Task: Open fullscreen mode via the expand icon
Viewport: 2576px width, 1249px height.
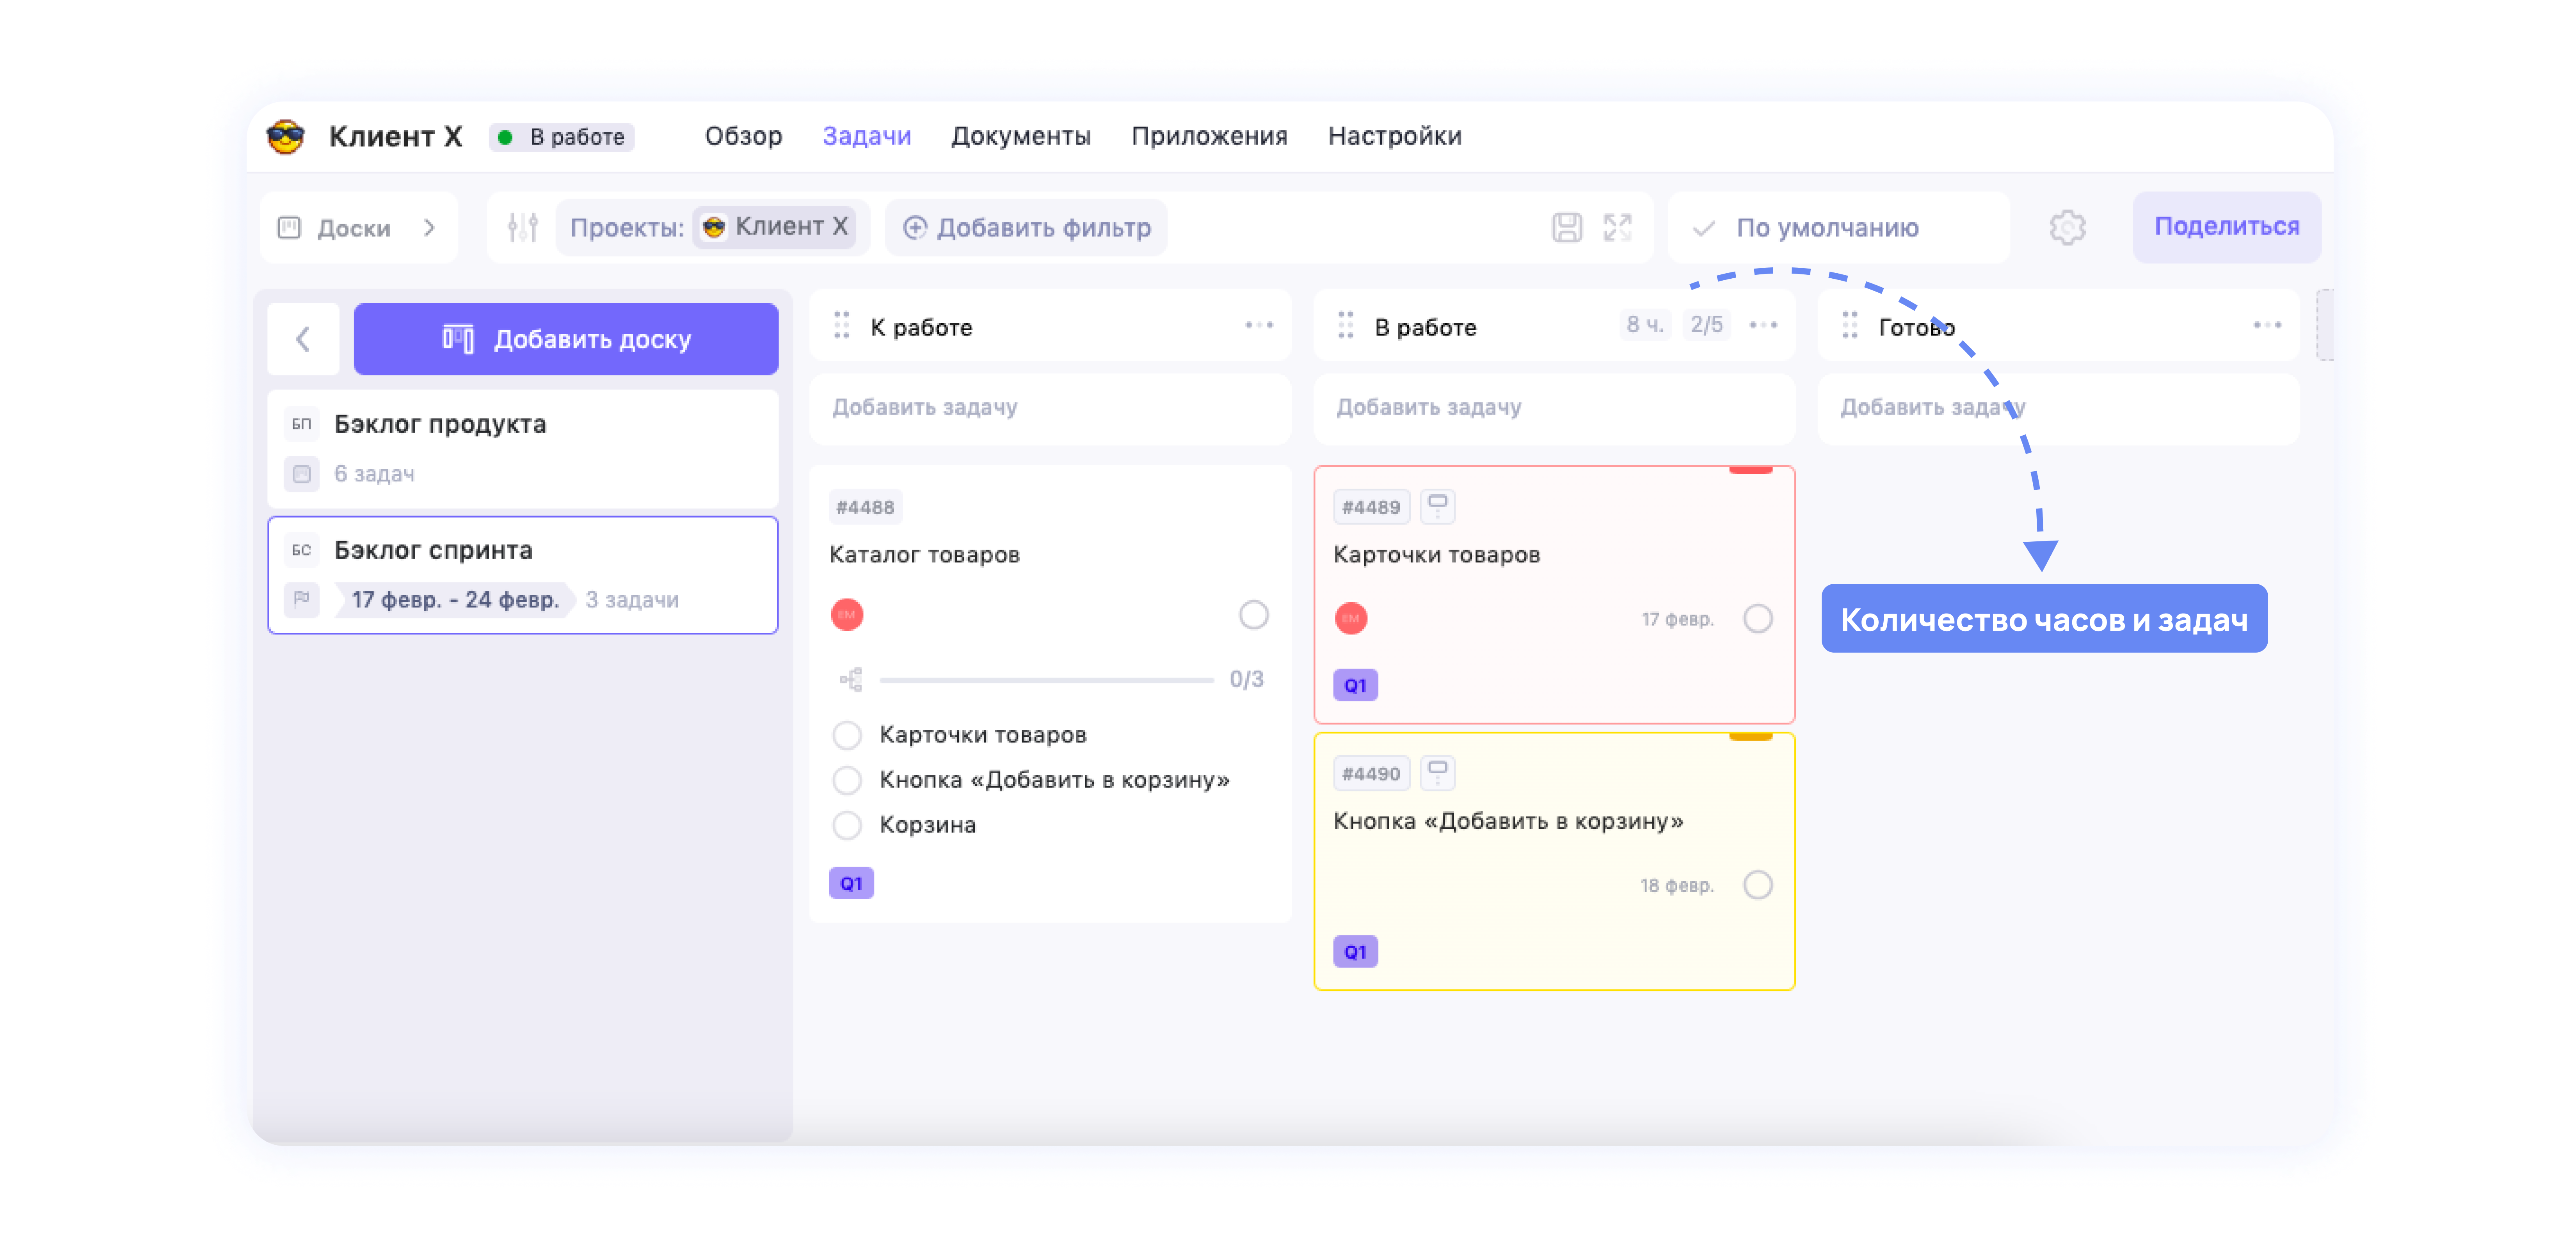Action: tap(1617, 227)
